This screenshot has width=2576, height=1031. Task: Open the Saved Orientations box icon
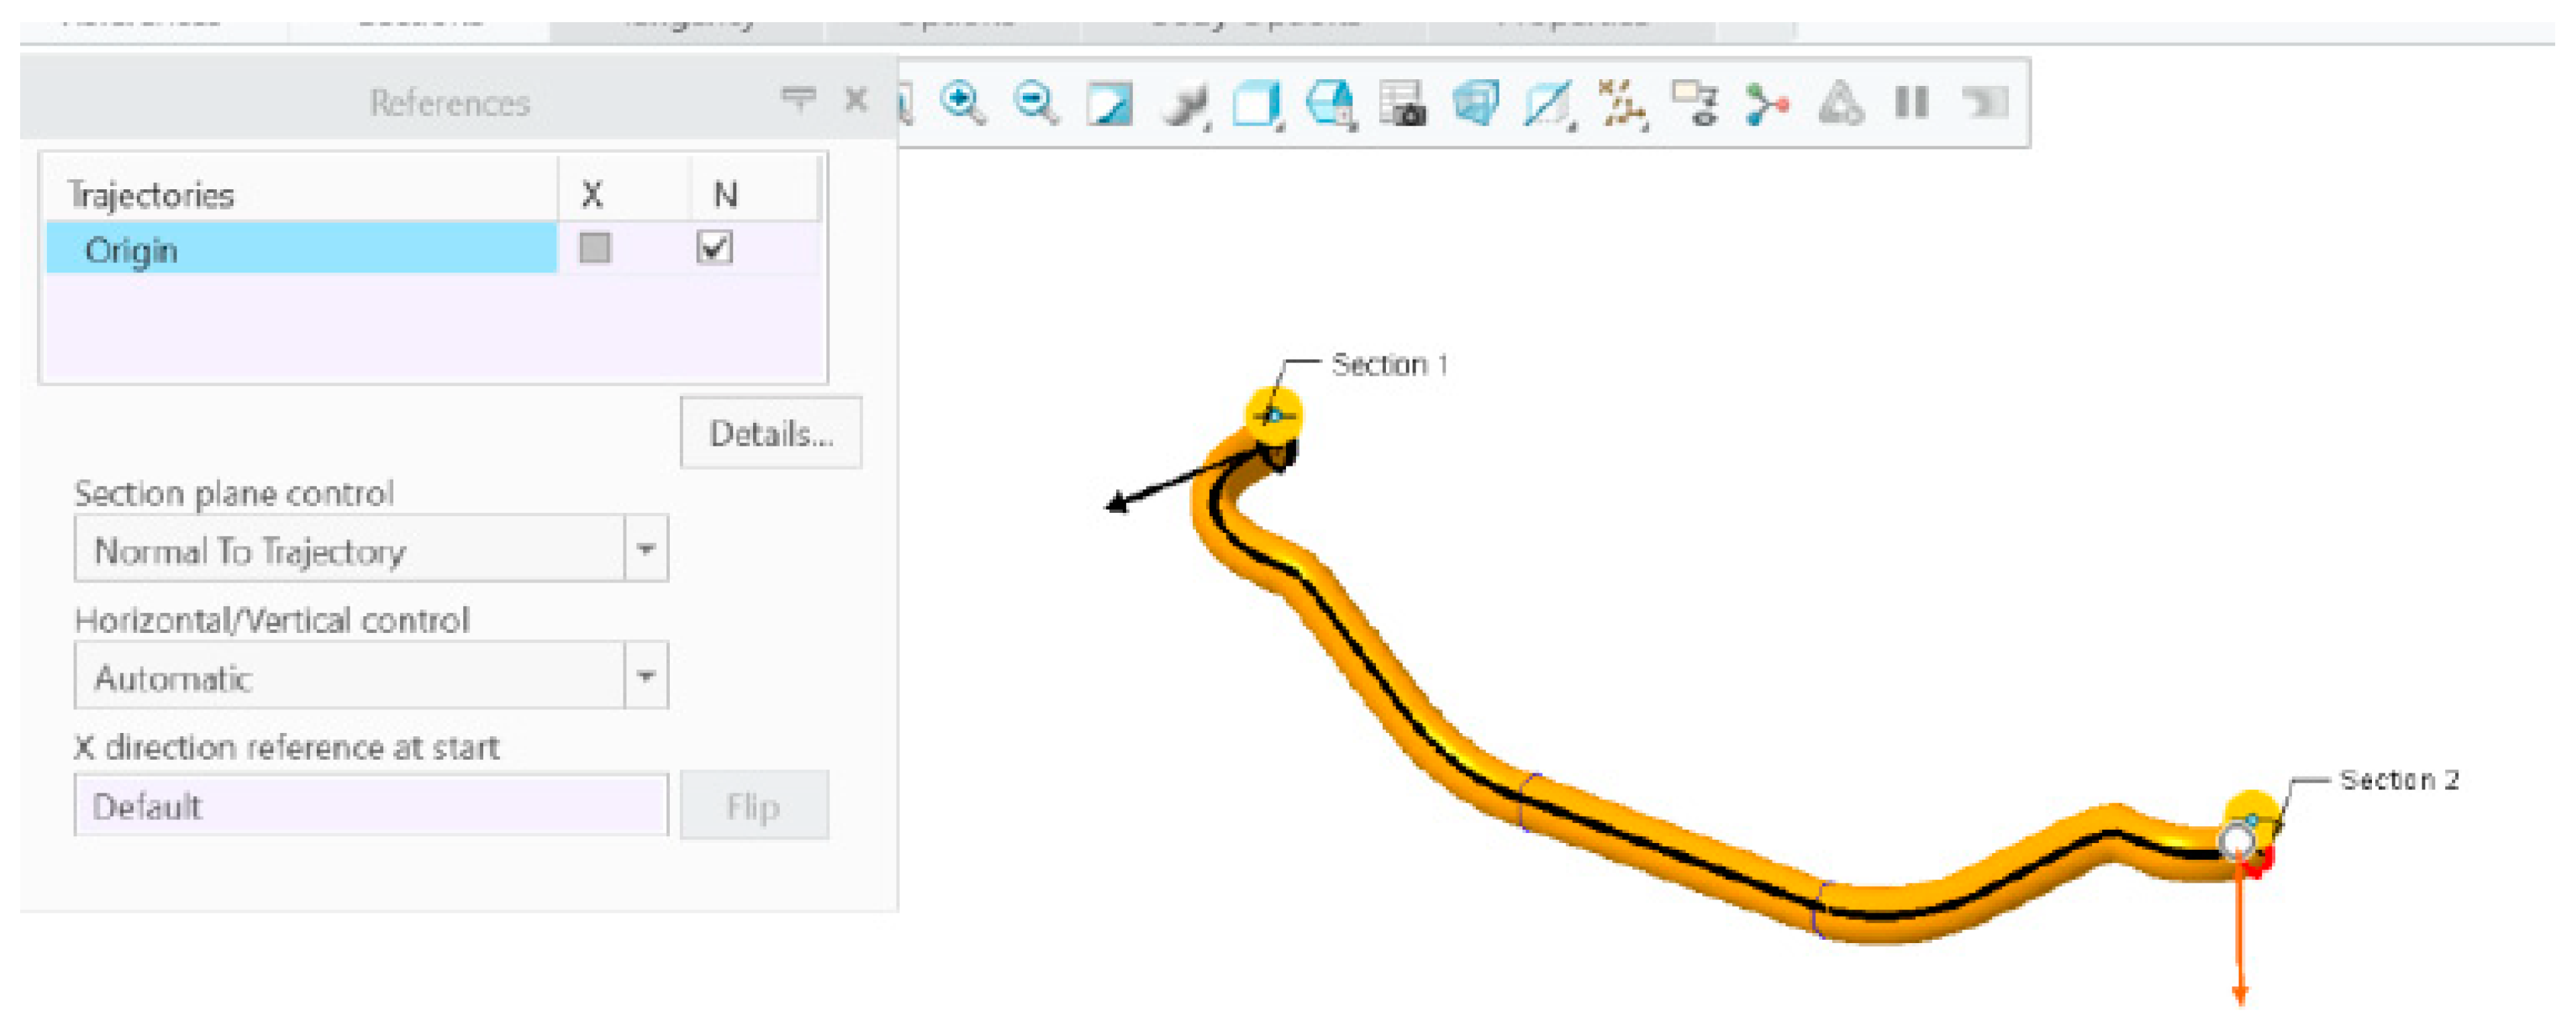[x=1256, y=104]
